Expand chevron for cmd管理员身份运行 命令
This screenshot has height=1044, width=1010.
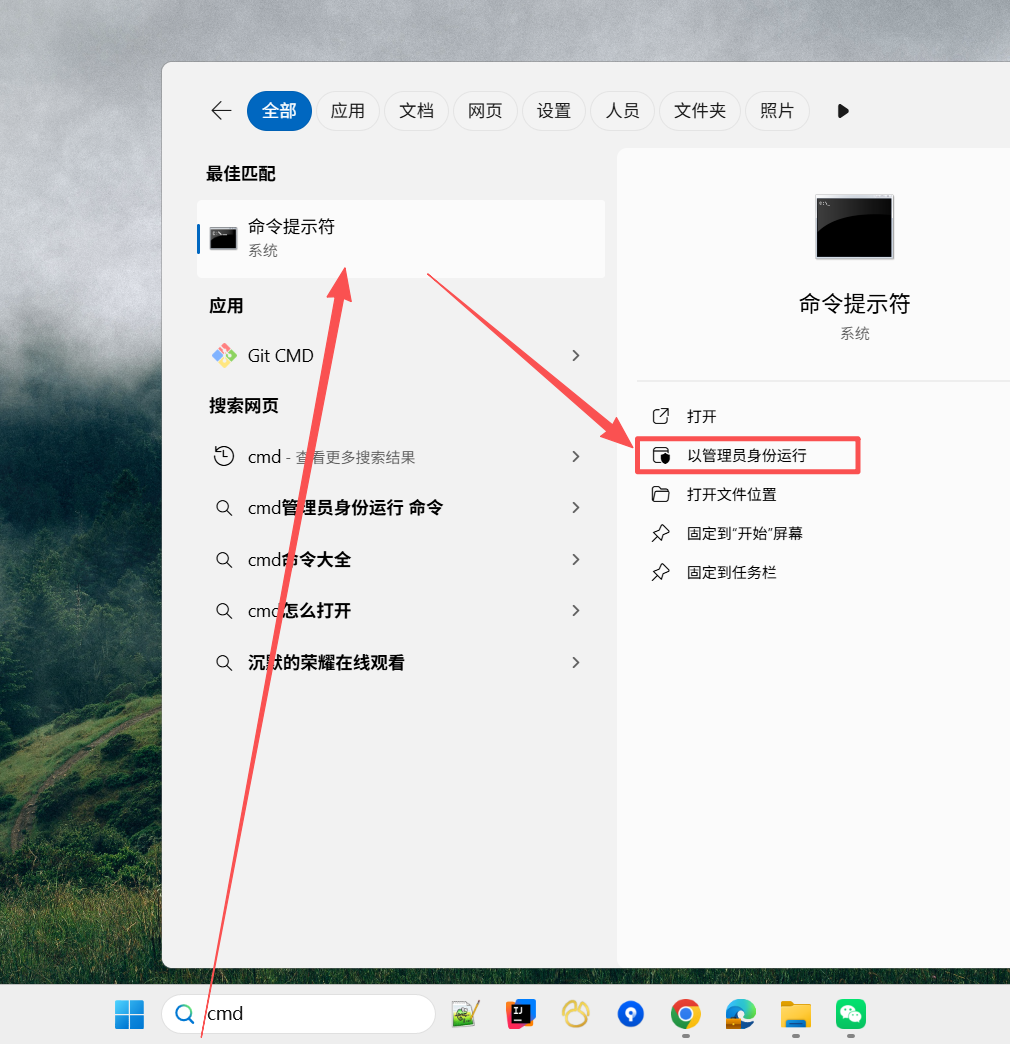pyautogui.click(x=576, y=508)
